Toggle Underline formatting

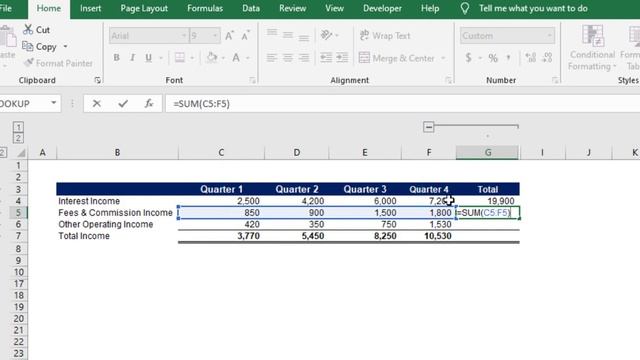click(149, 58)
